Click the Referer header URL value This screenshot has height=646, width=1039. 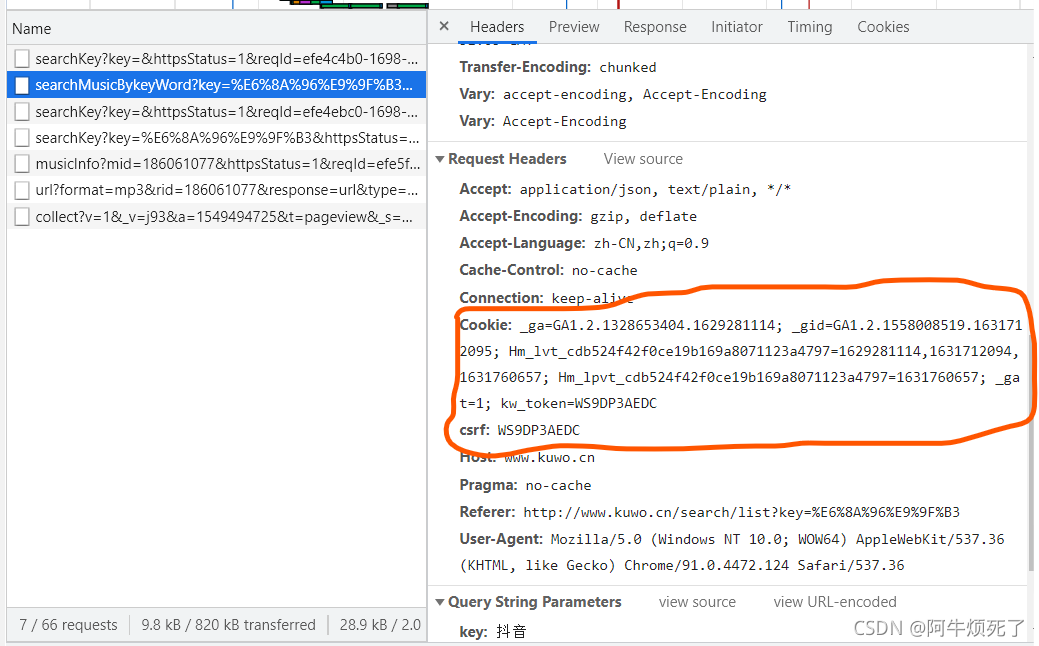(741, 512)
